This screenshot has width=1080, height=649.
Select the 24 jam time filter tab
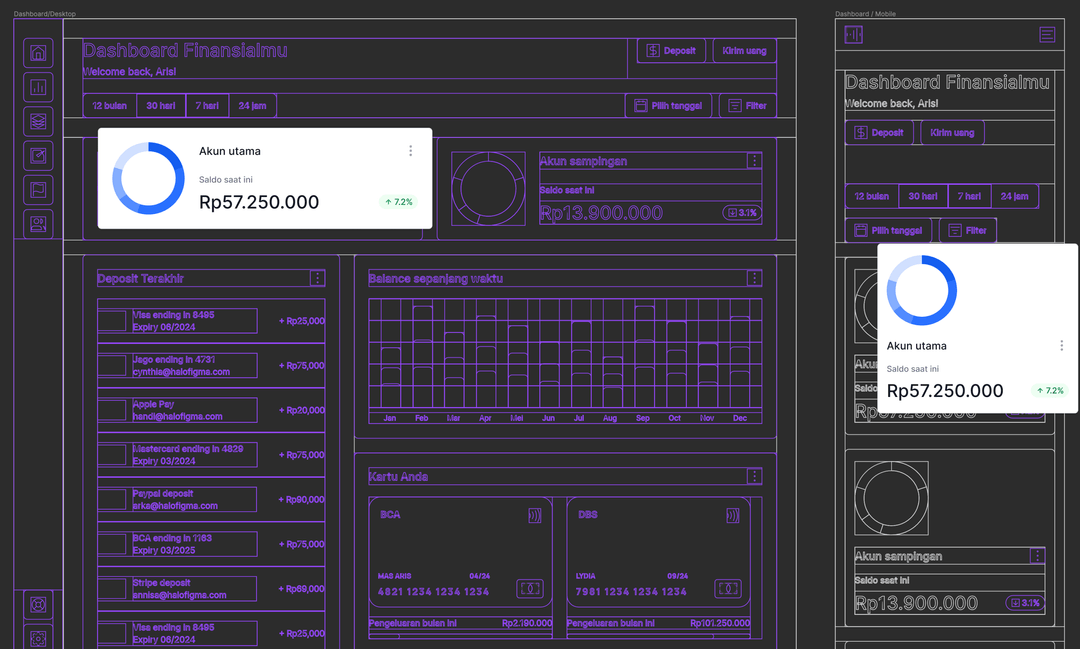[253, 105]
